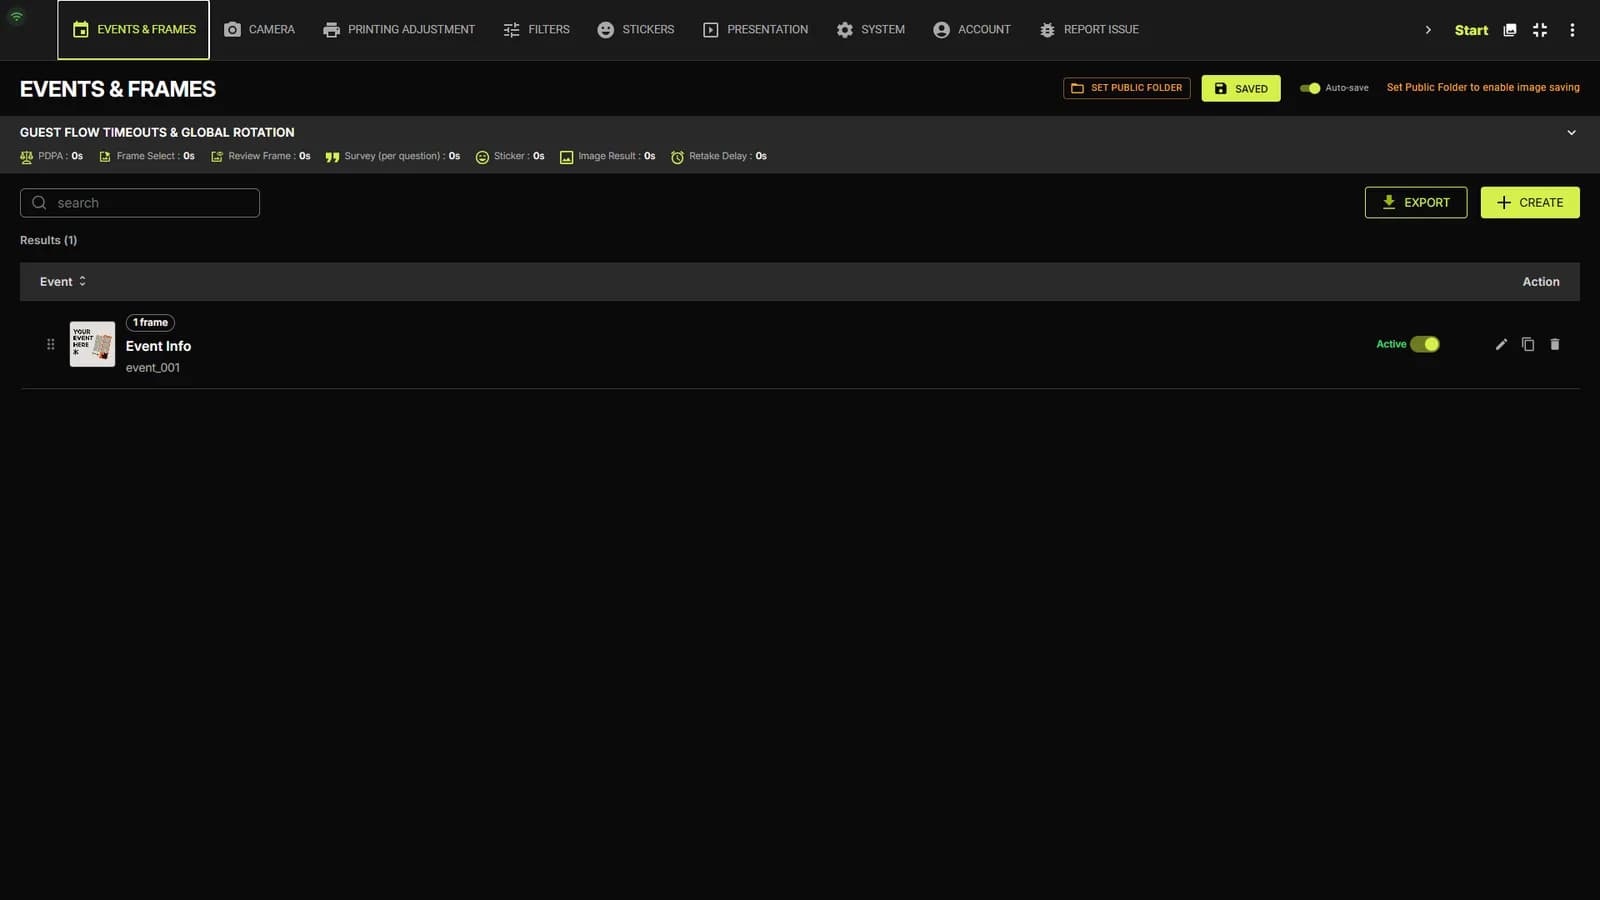Click the Set Public Folder warning link
Image resolution: width=1600 pixels, height=900 pixels.
point(1483,88)
